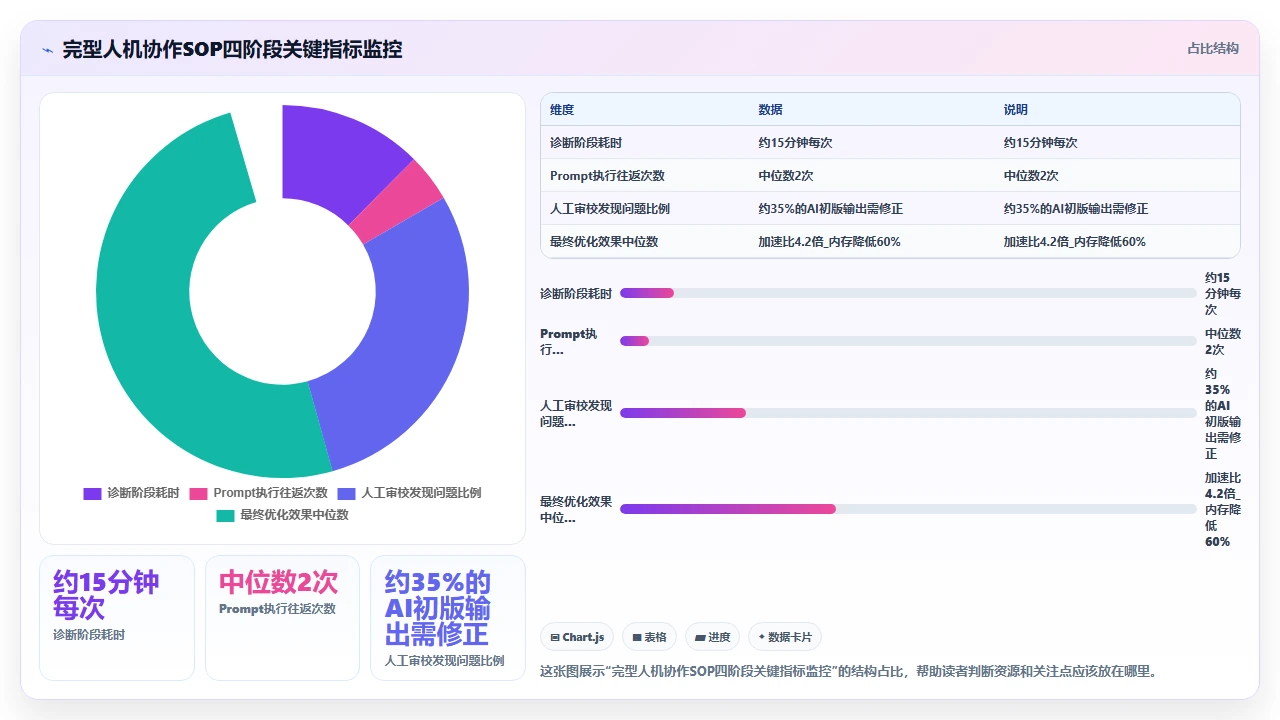Click the Prompt执行 progress bar
The image size is (1280, 720).
(x=908, y=341)
